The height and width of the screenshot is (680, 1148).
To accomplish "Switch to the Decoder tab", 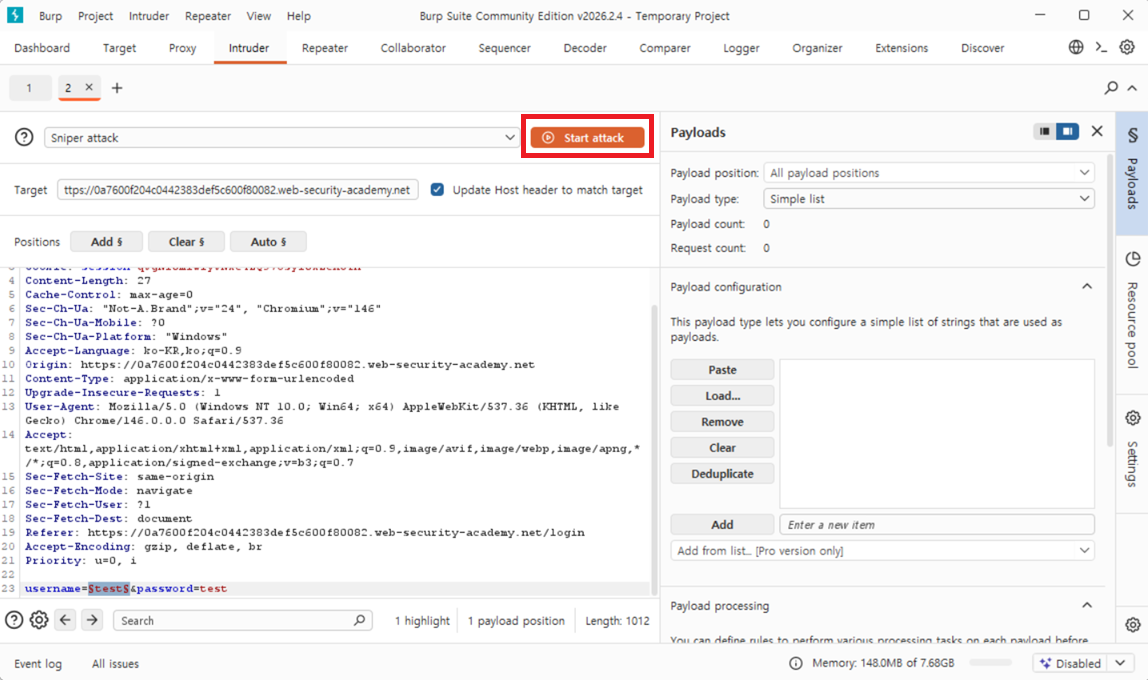I will tap(585, 48).
